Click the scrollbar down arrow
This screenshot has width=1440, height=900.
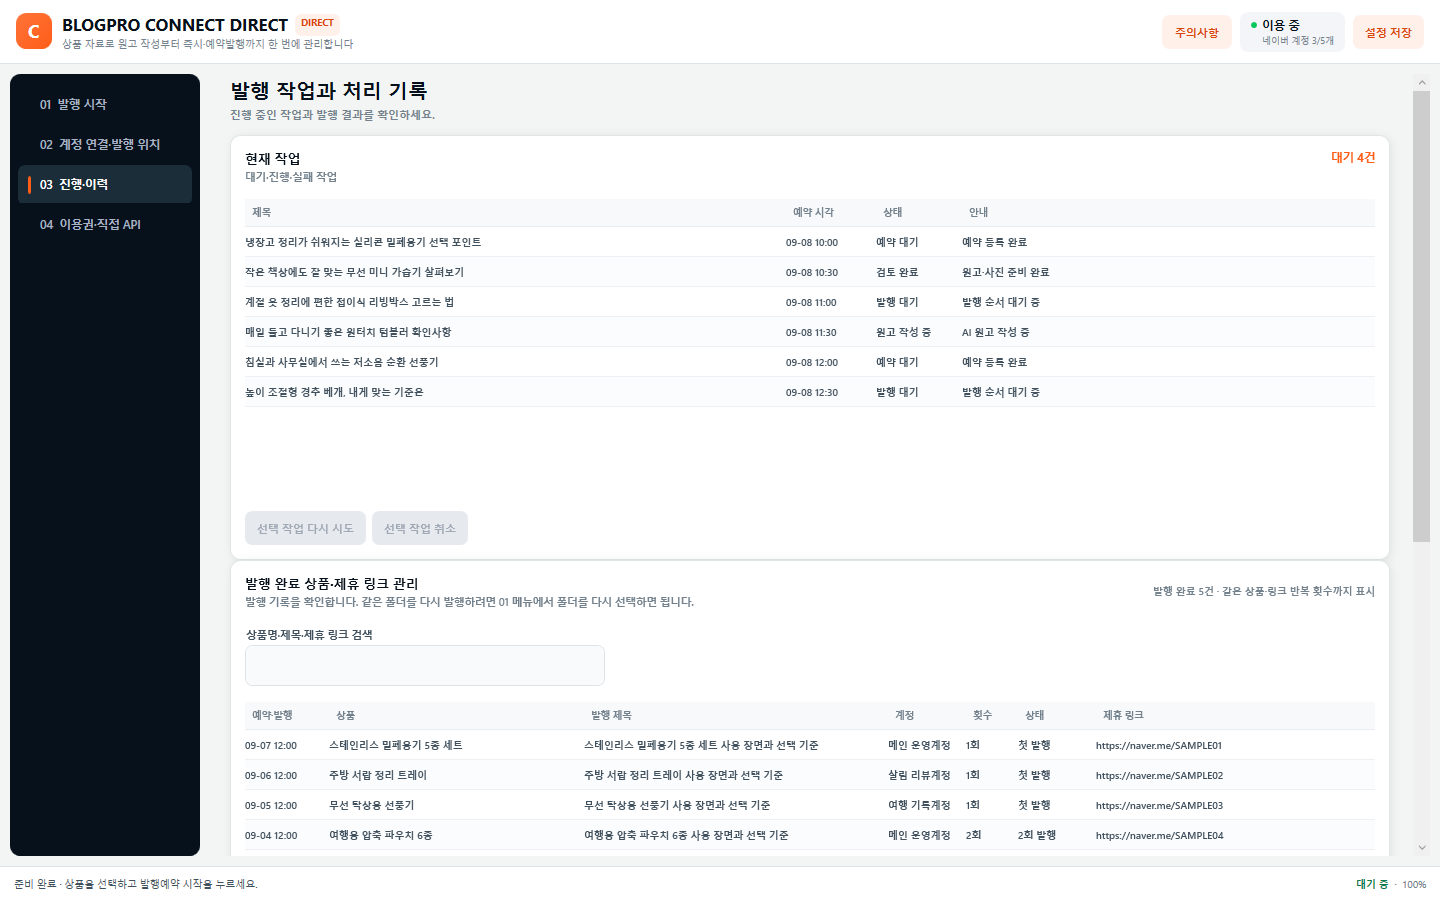tap(1422, 848)
